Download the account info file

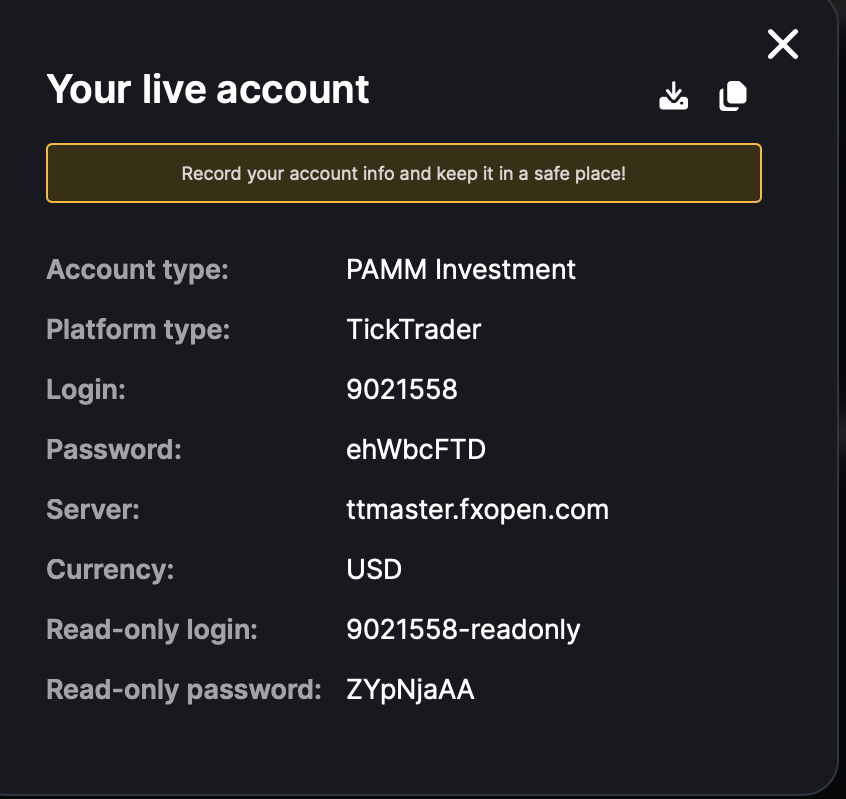(x=673, y=96)
